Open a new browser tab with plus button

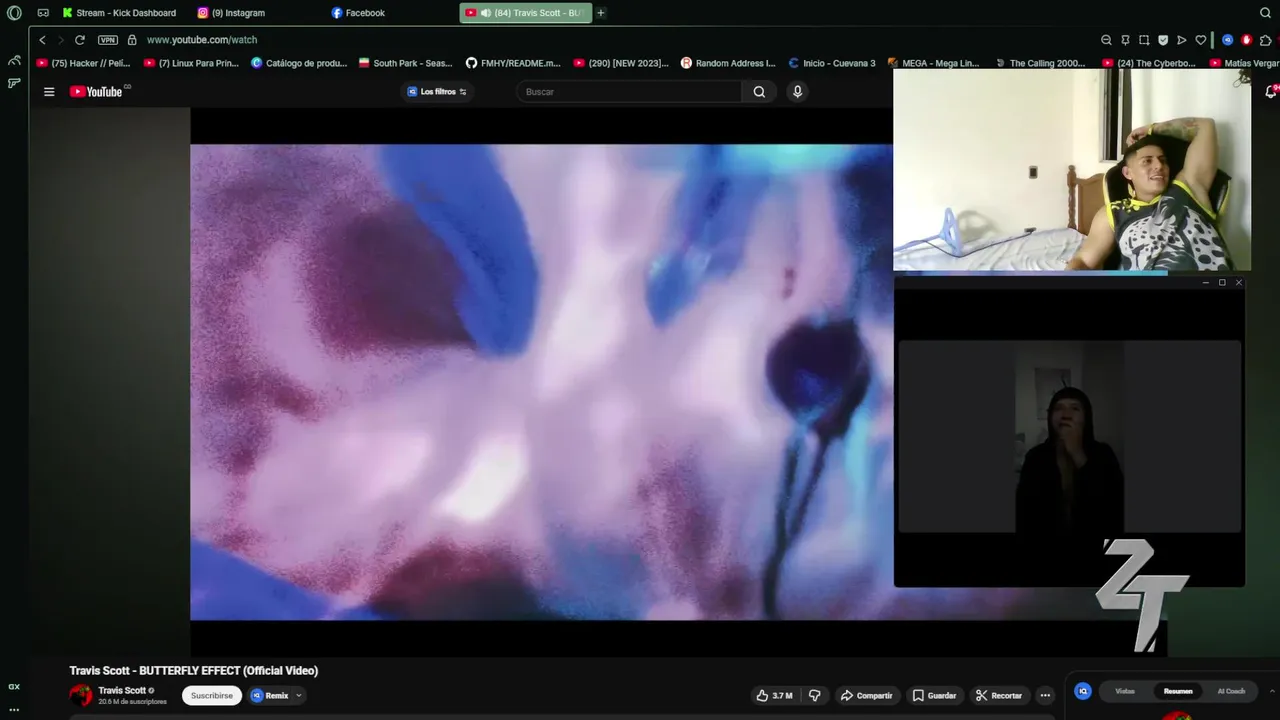pos(601,13)
